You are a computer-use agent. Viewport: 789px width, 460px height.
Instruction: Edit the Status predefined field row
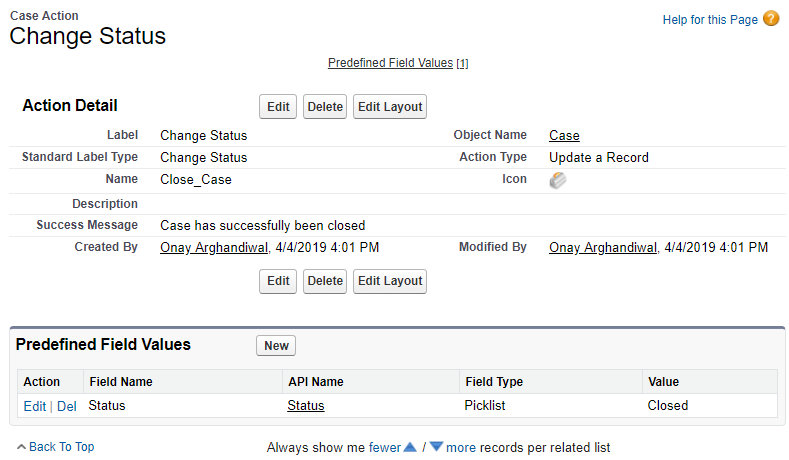tap(34, 406)
